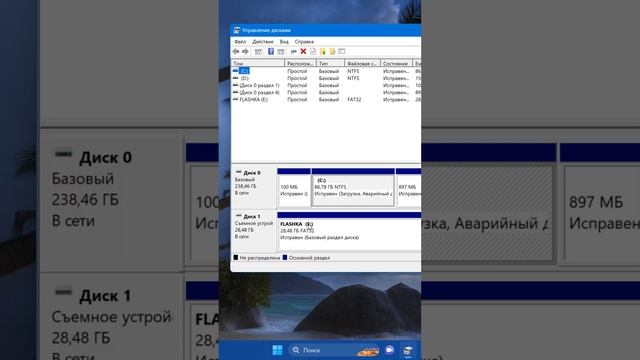The width and height of the screenshot is (640, 360).
Task: Click the last toolbar view-settings icon
Action: 342,51
